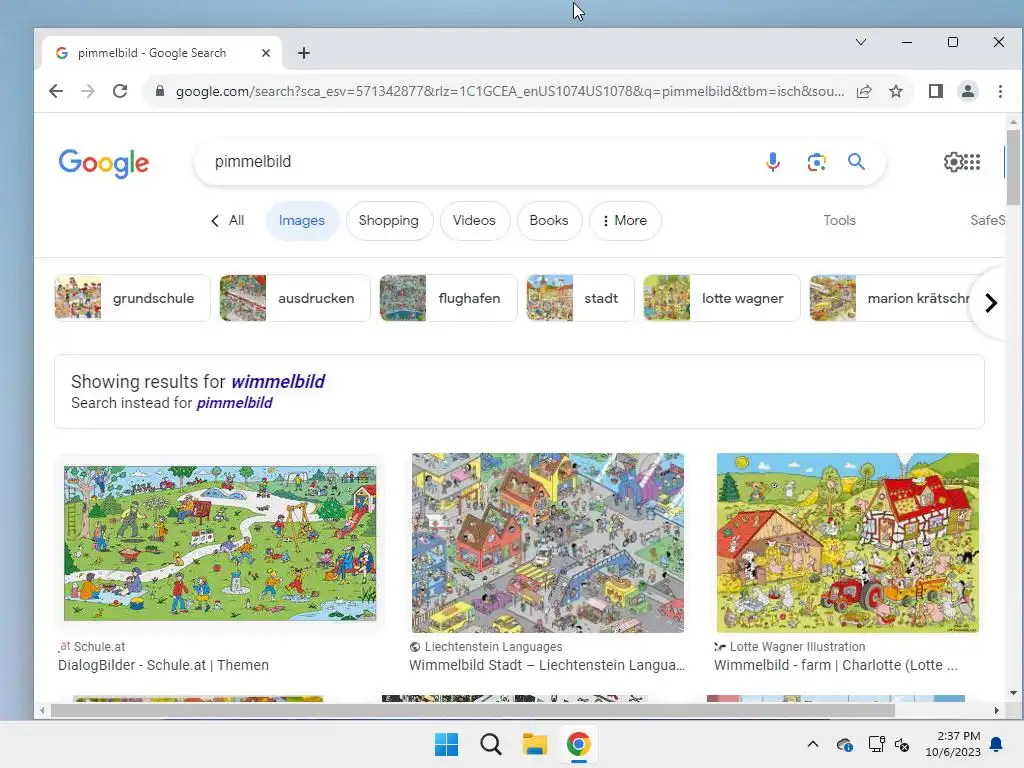The width and height of the screenshot is (1024, 768).
Task: Open the Wimmelbild Stadt thumbnail
Action: (x=548, y=543)
